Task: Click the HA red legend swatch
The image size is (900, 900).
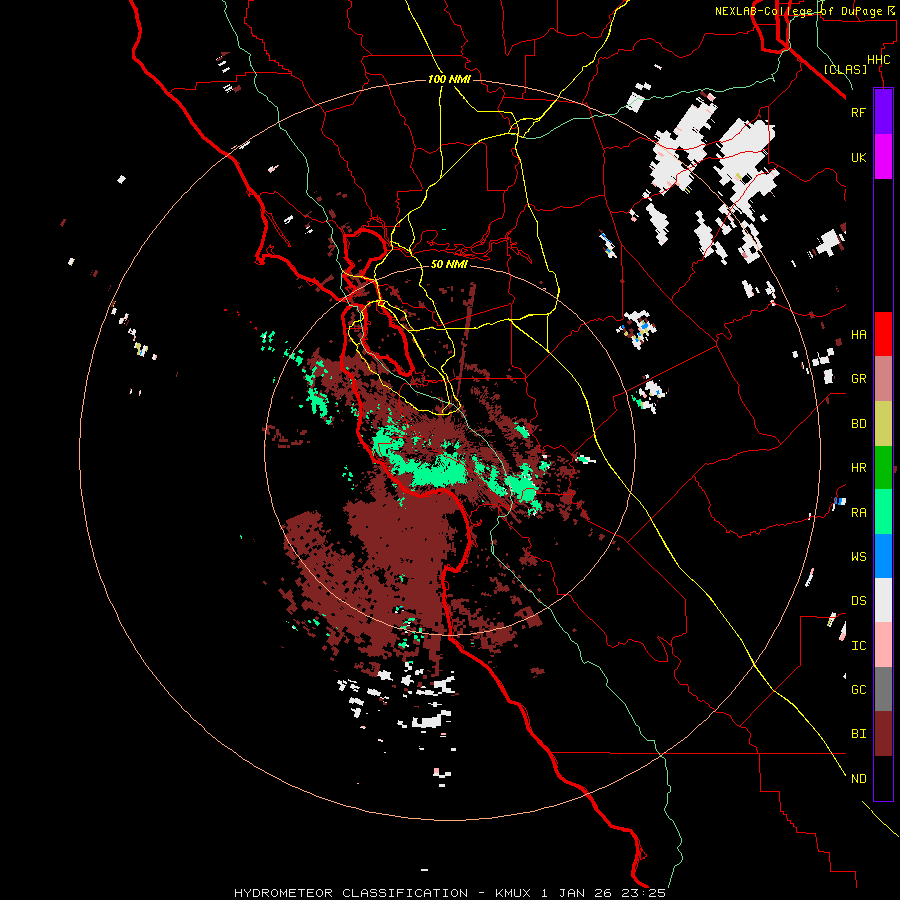Action: [x=883, y=334]
